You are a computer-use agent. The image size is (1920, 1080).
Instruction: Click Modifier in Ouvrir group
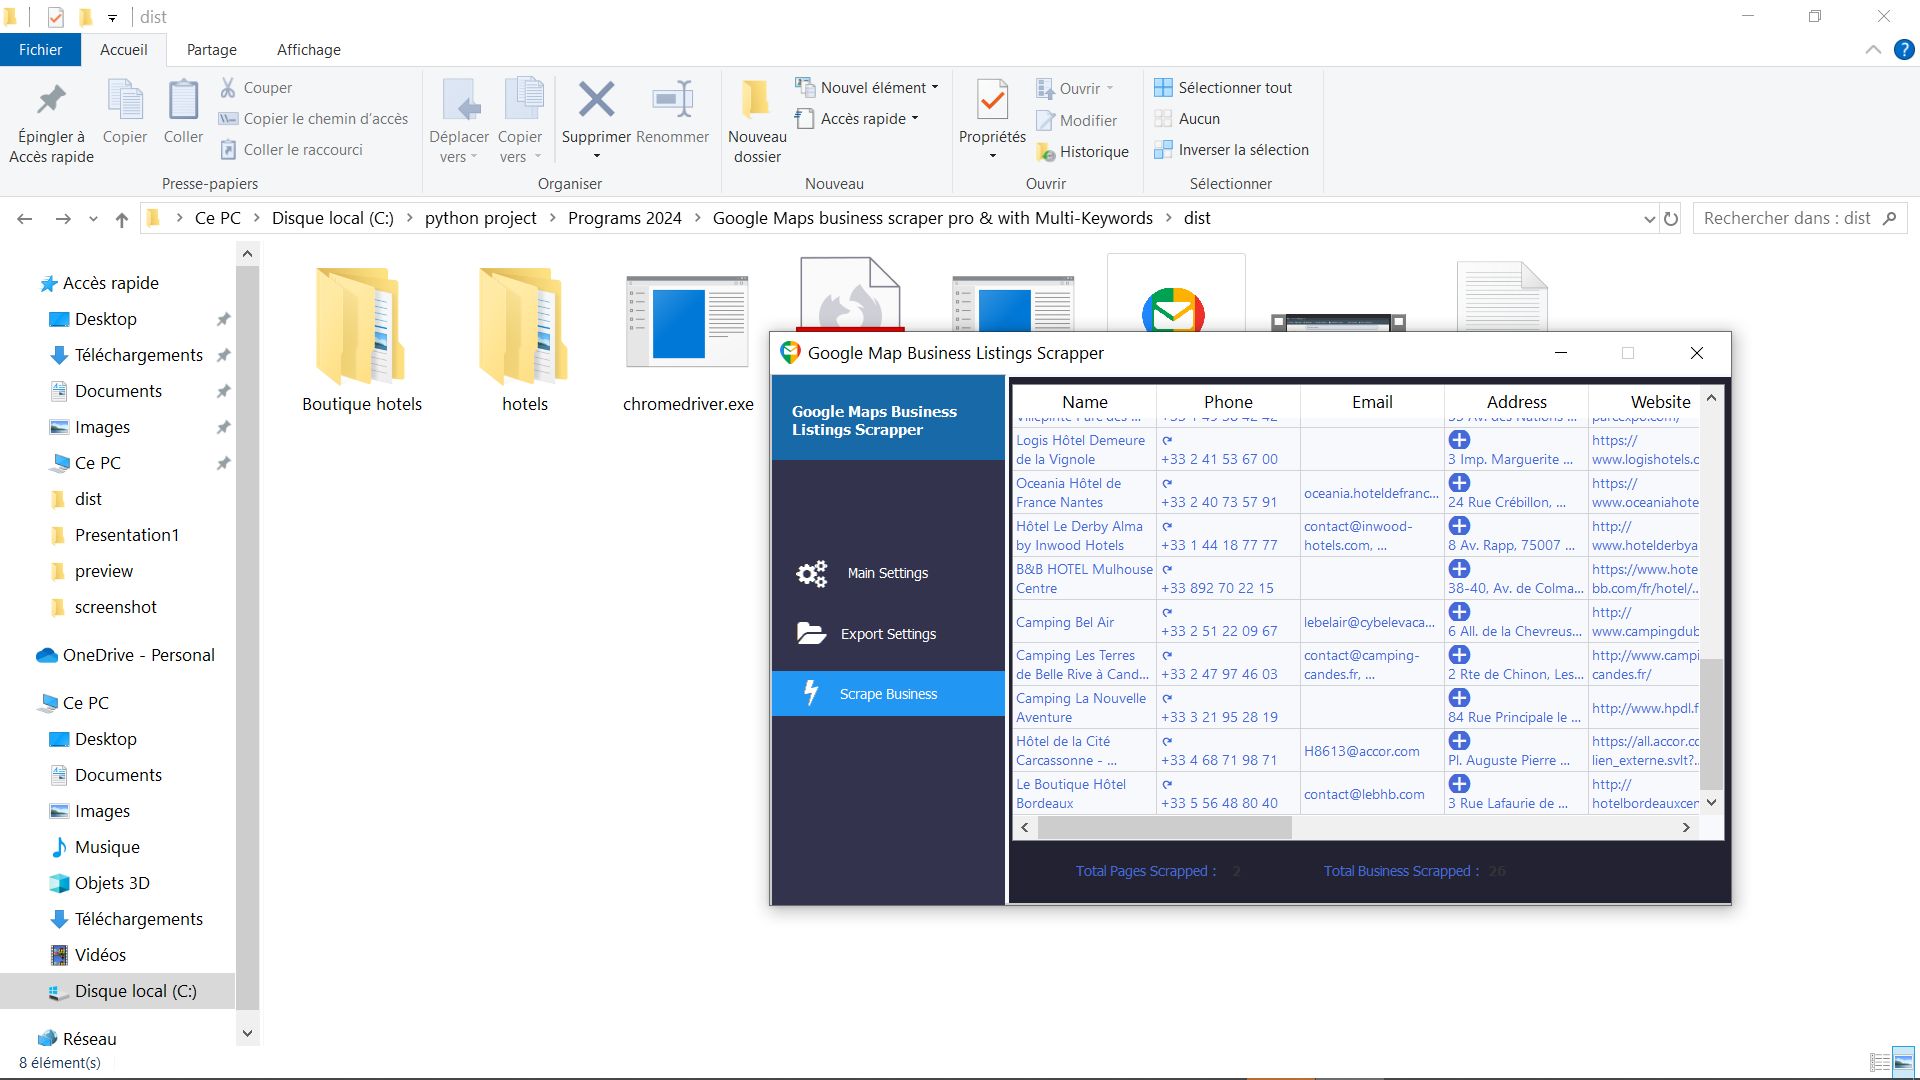coord(1076,121)
